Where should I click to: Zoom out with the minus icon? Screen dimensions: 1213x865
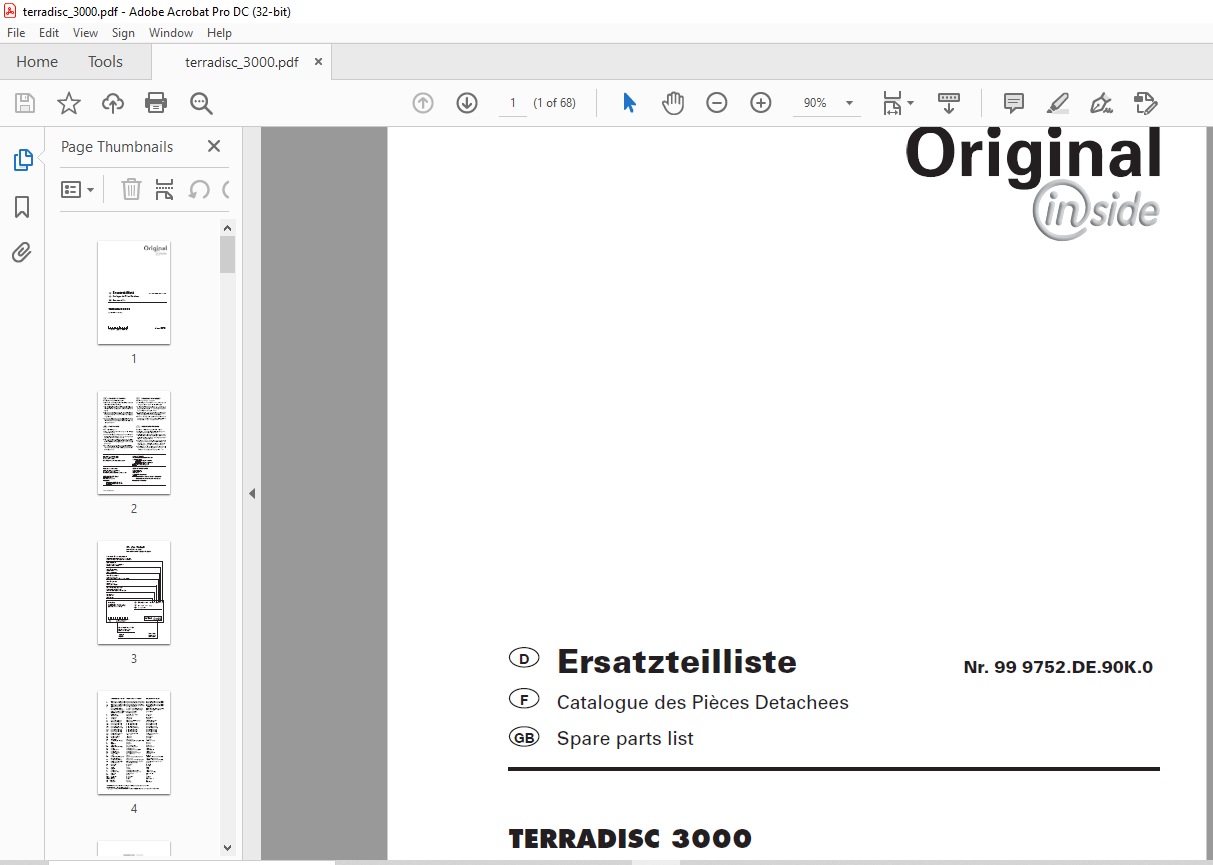717,103
